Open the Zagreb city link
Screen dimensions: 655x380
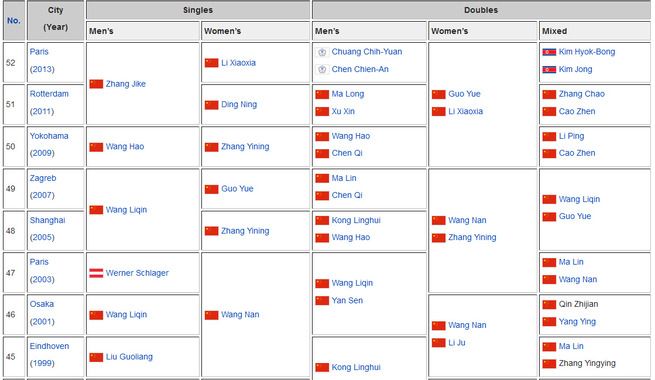(43, 178)
